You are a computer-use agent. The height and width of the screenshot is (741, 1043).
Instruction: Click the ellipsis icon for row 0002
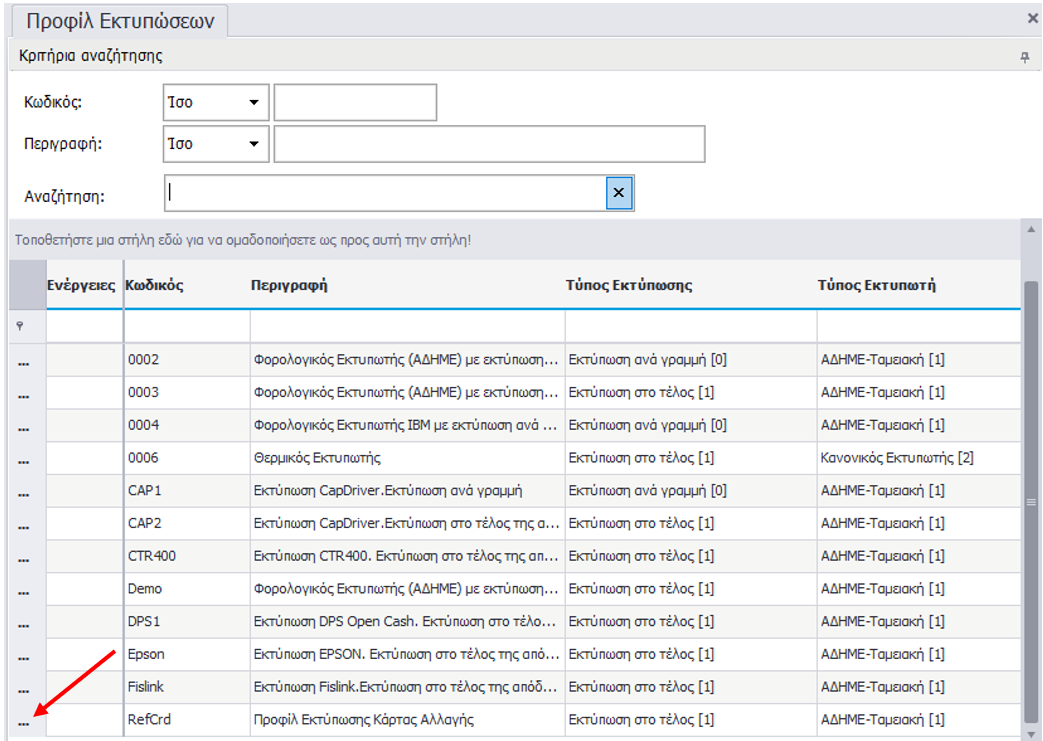pyautogui.click(x=23, y=363)
